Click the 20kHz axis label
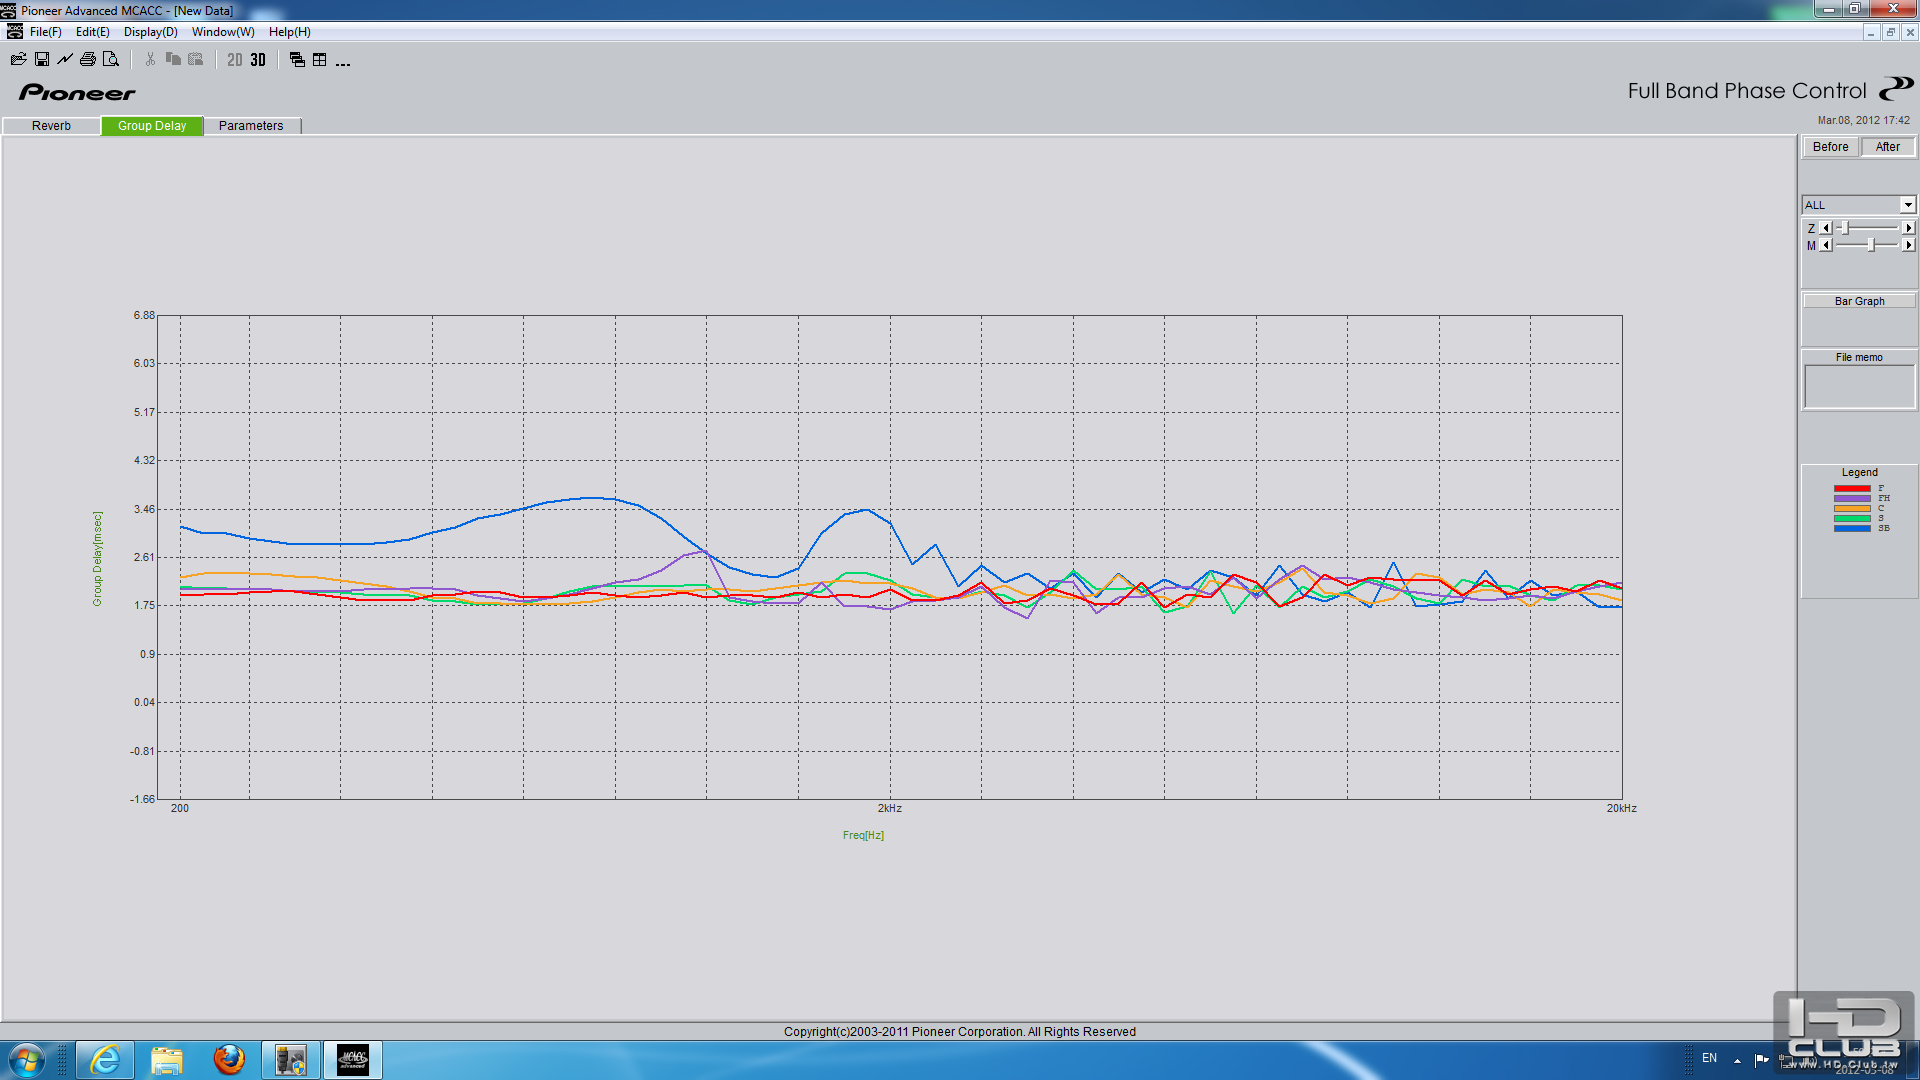Screen dimensions: 1920x1080 [x=1622, y=808]
